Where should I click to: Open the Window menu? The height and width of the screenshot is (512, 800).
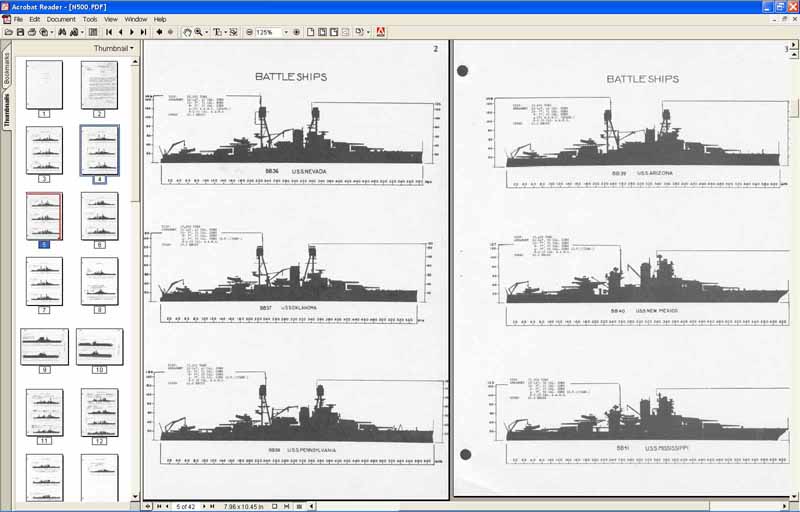(136, 19)
